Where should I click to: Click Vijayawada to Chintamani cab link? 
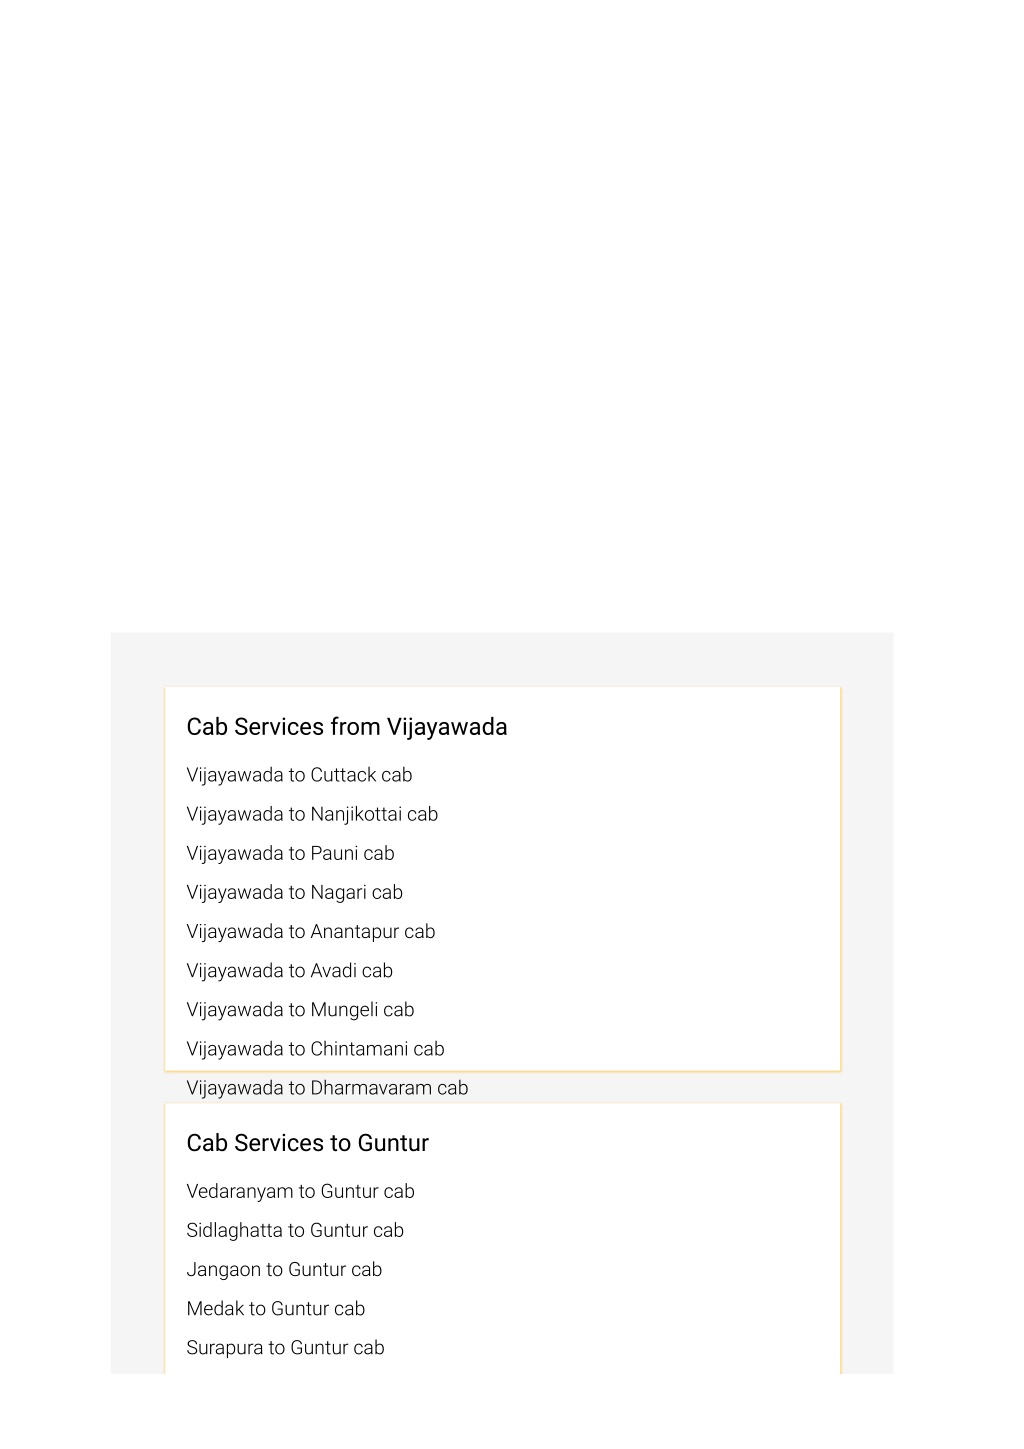(x=315, y=1048)
